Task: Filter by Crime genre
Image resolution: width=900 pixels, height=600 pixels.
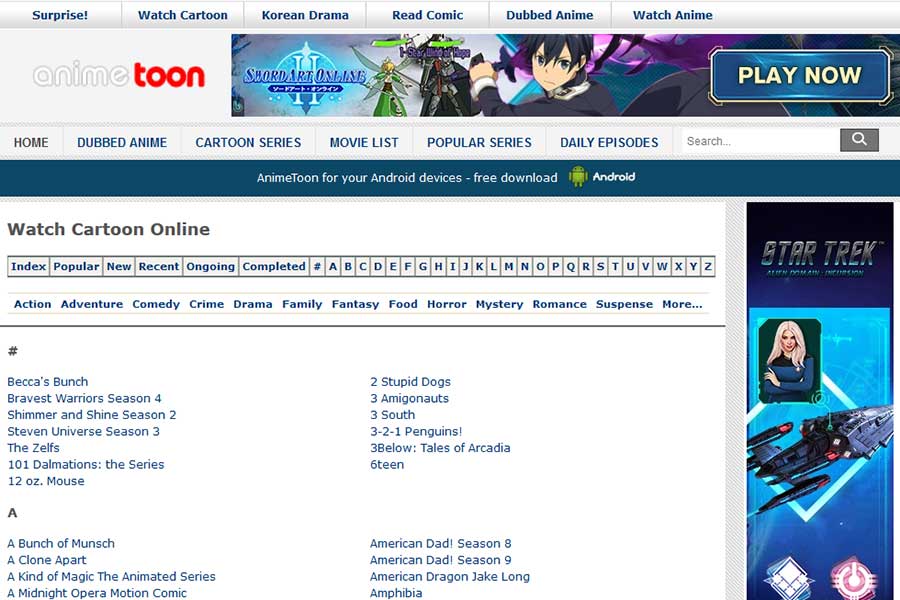Action: (207, 304)
